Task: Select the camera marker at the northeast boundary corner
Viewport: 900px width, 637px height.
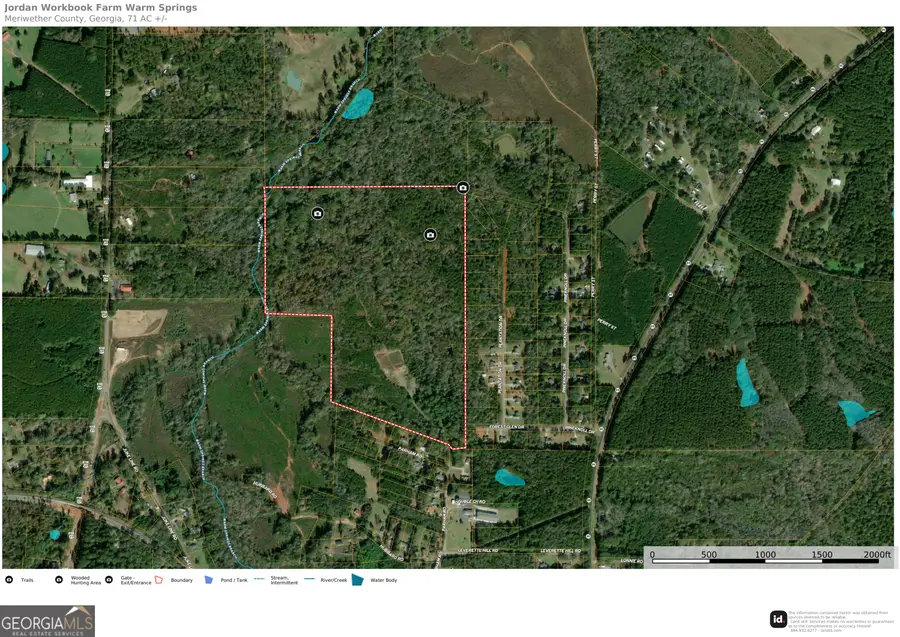Action: [462, 188]
